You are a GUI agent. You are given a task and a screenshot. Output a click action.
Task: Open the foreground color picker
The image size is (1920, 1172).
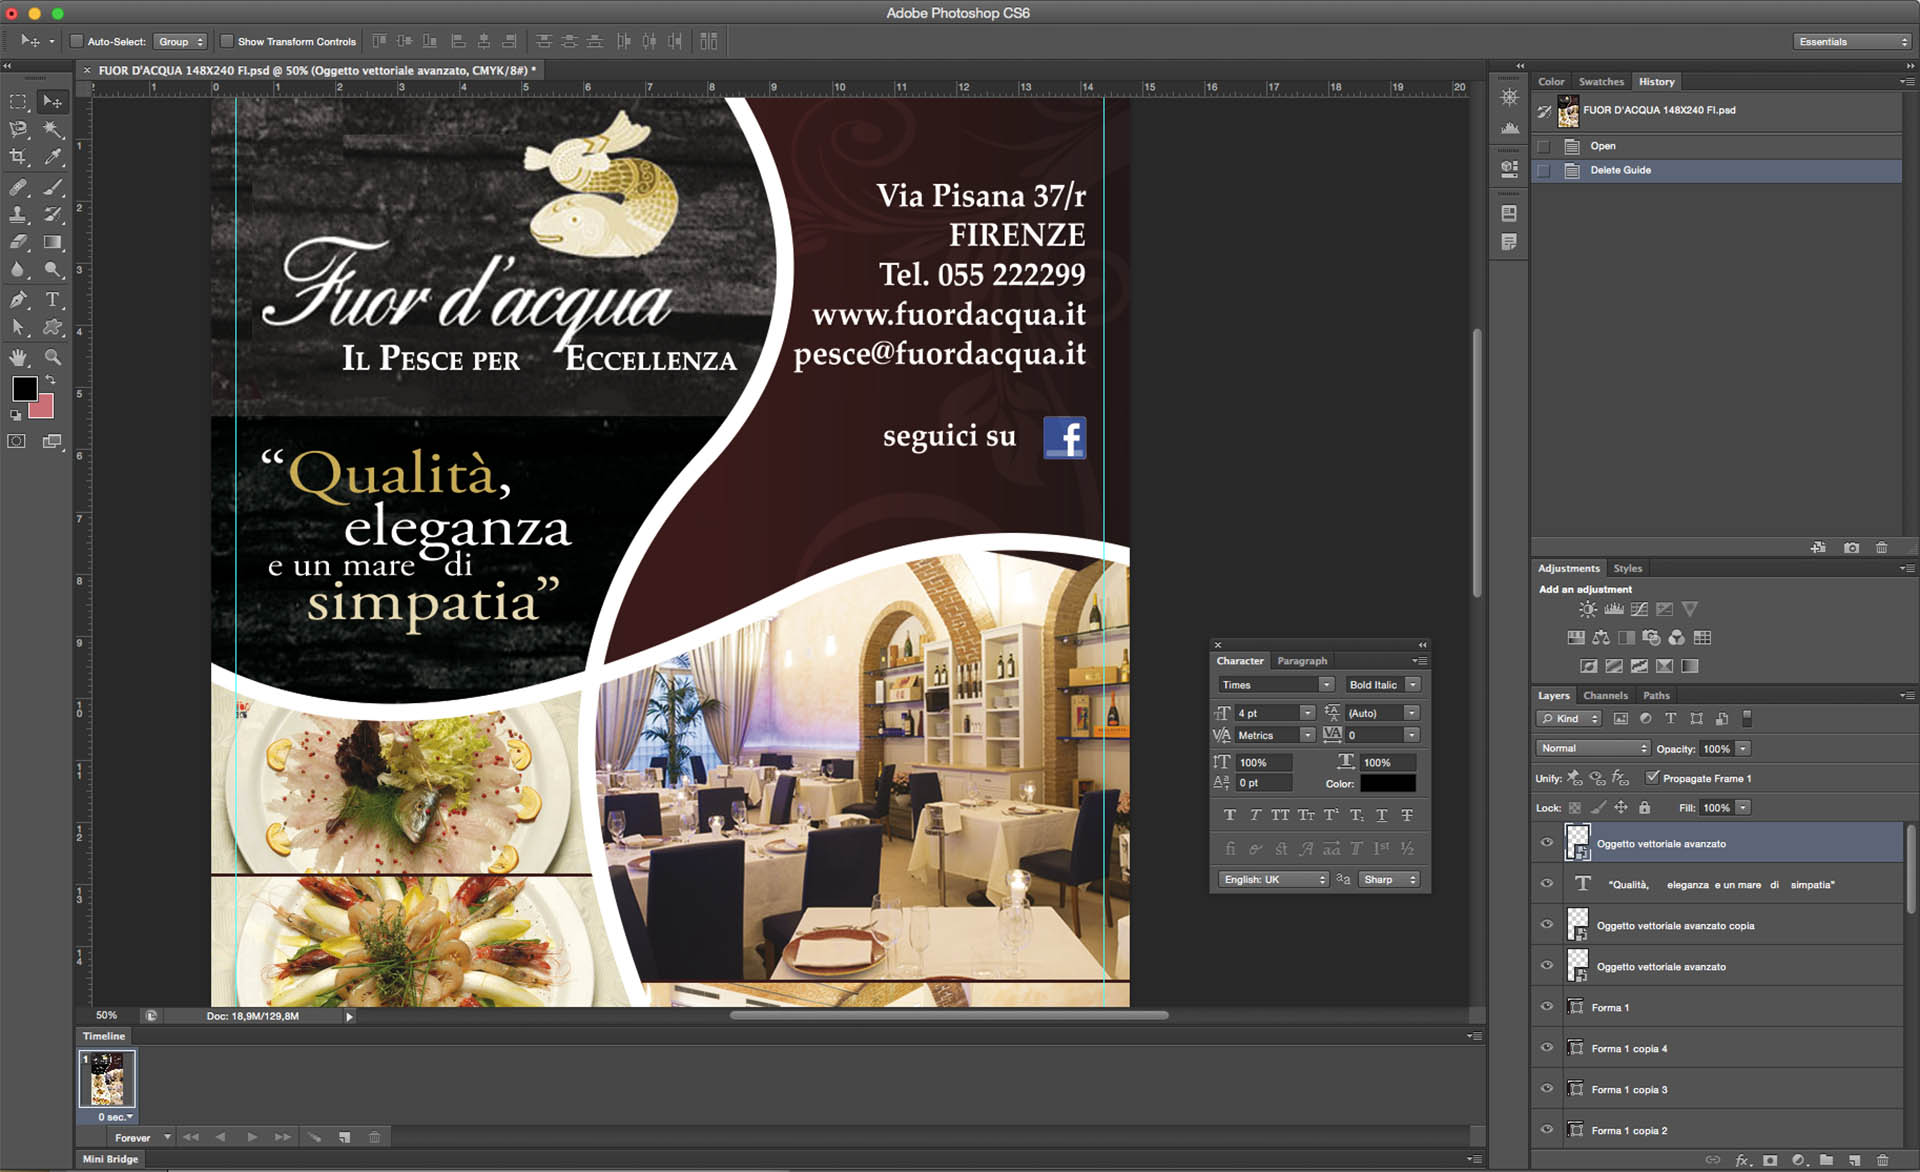[25, 389]
